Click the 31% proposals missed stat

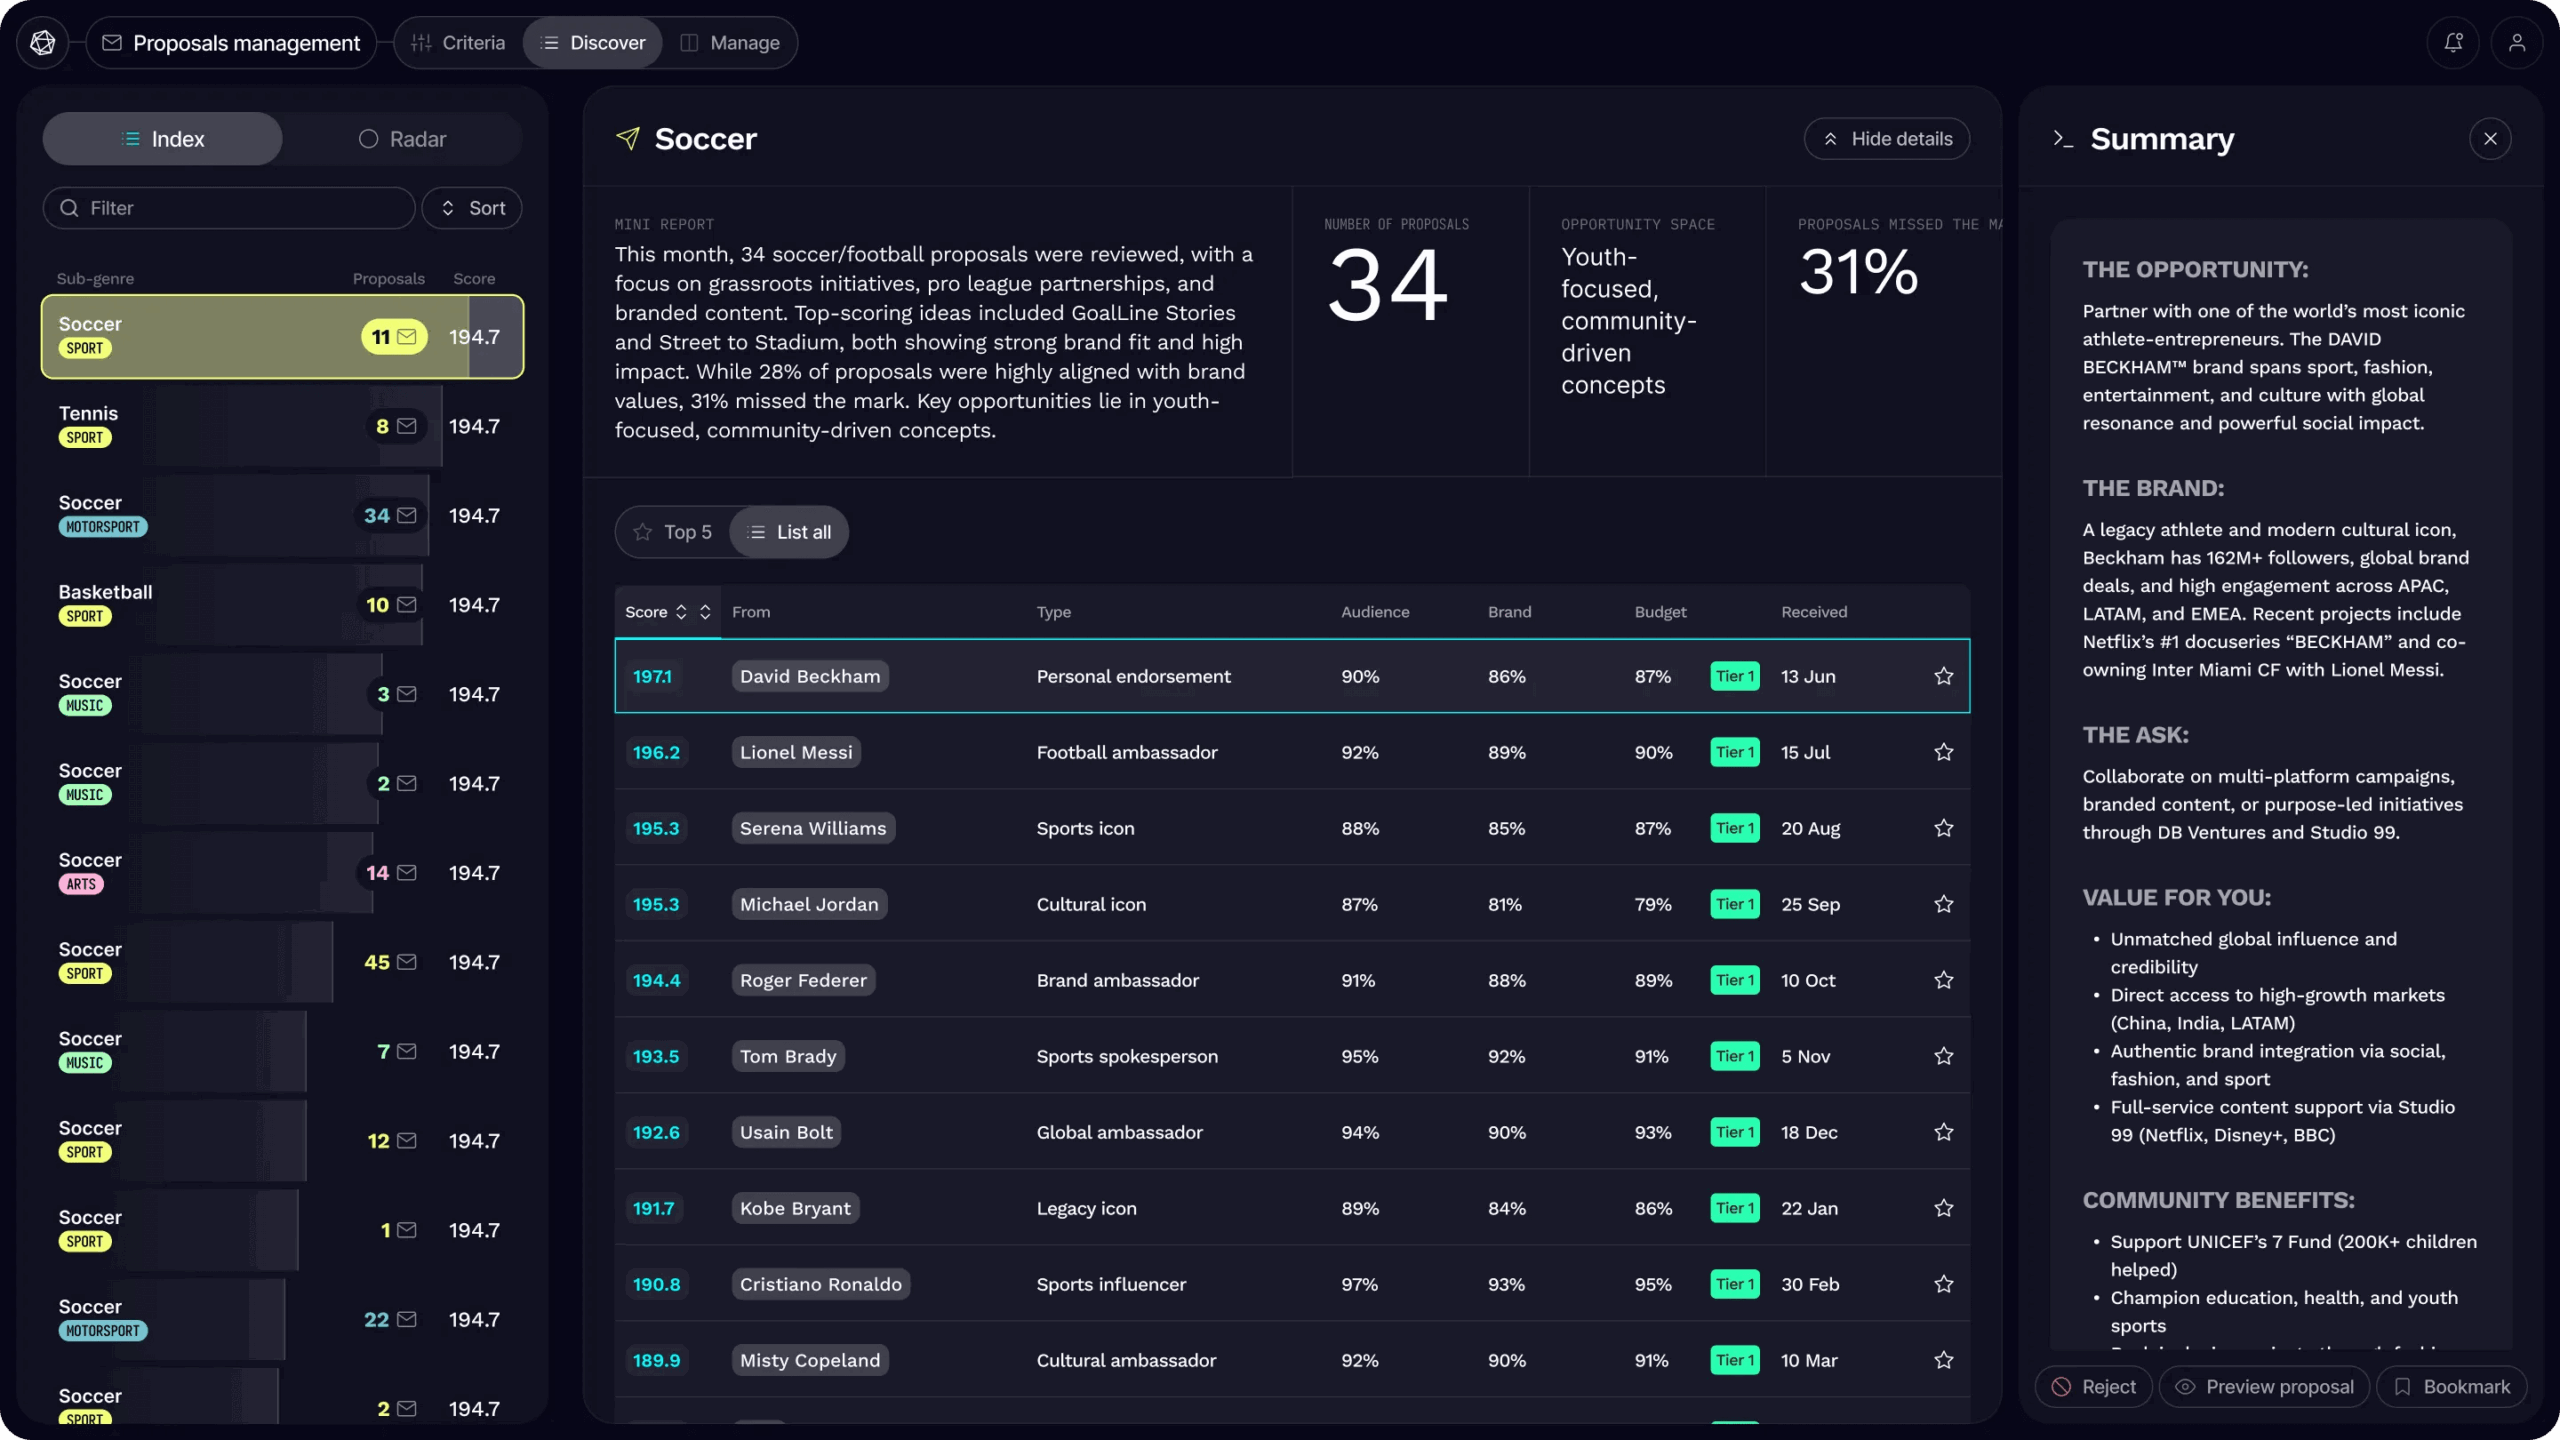1859,273
